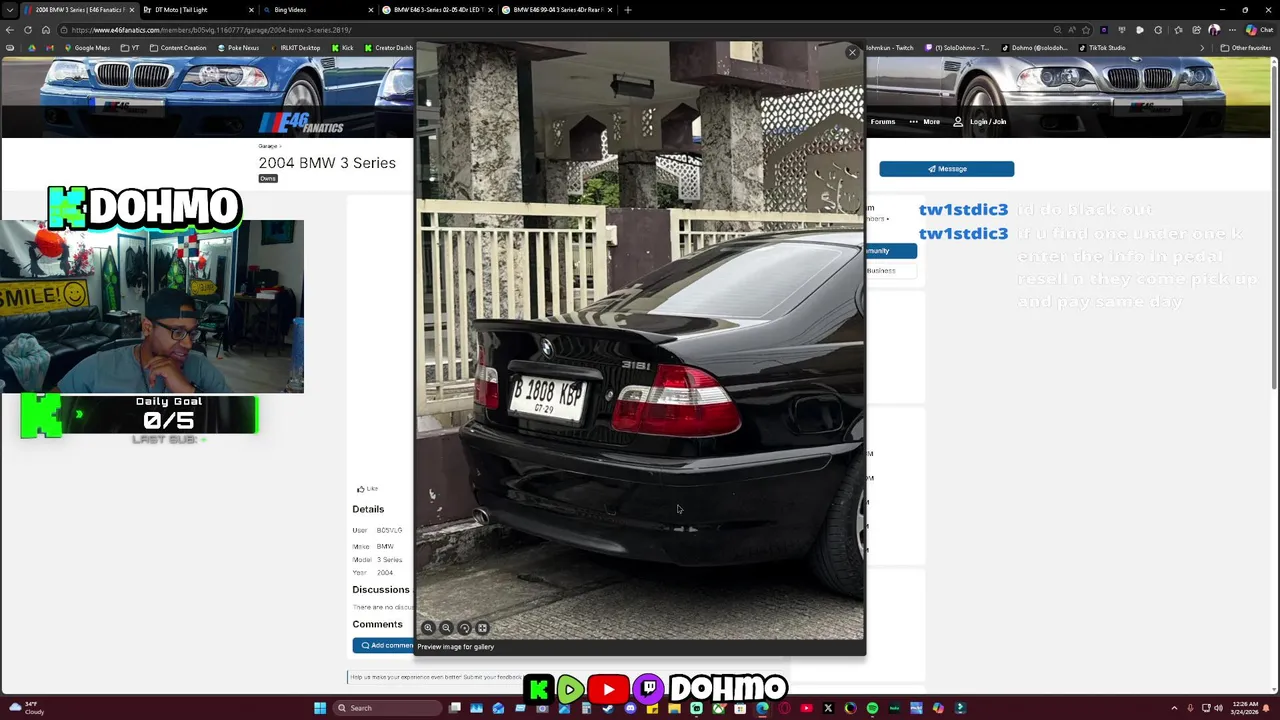Open the Content Creation bookmark folder
This screenshot has width=1280, height=720.
click(x=178, y=48)
